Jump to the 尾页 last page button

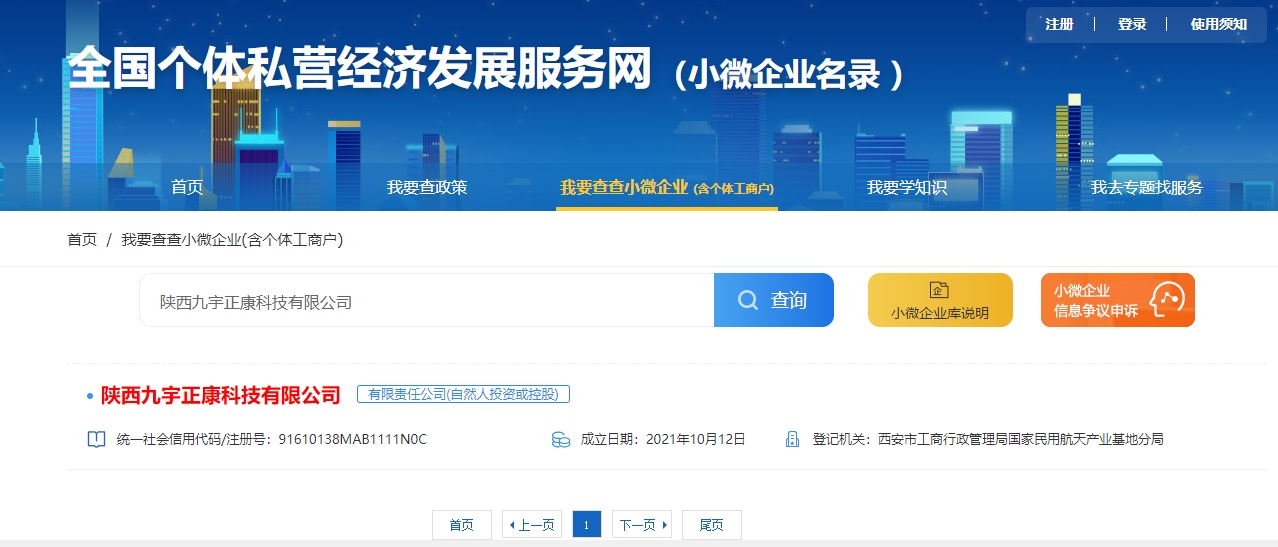point(711,525)
